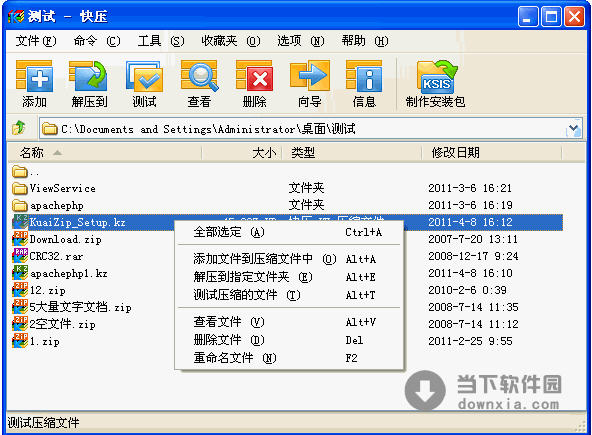Select the folder name ViewService
The height and width of the screenshot is (435, 592).
62,188
